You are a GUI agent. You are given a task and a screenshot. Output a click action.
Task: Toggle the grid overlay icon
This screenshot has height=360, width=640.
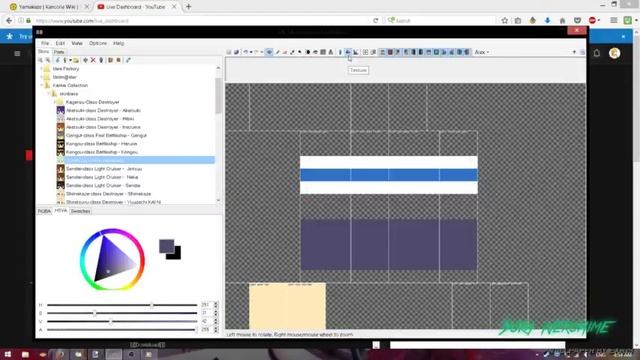tap(365, 52)
